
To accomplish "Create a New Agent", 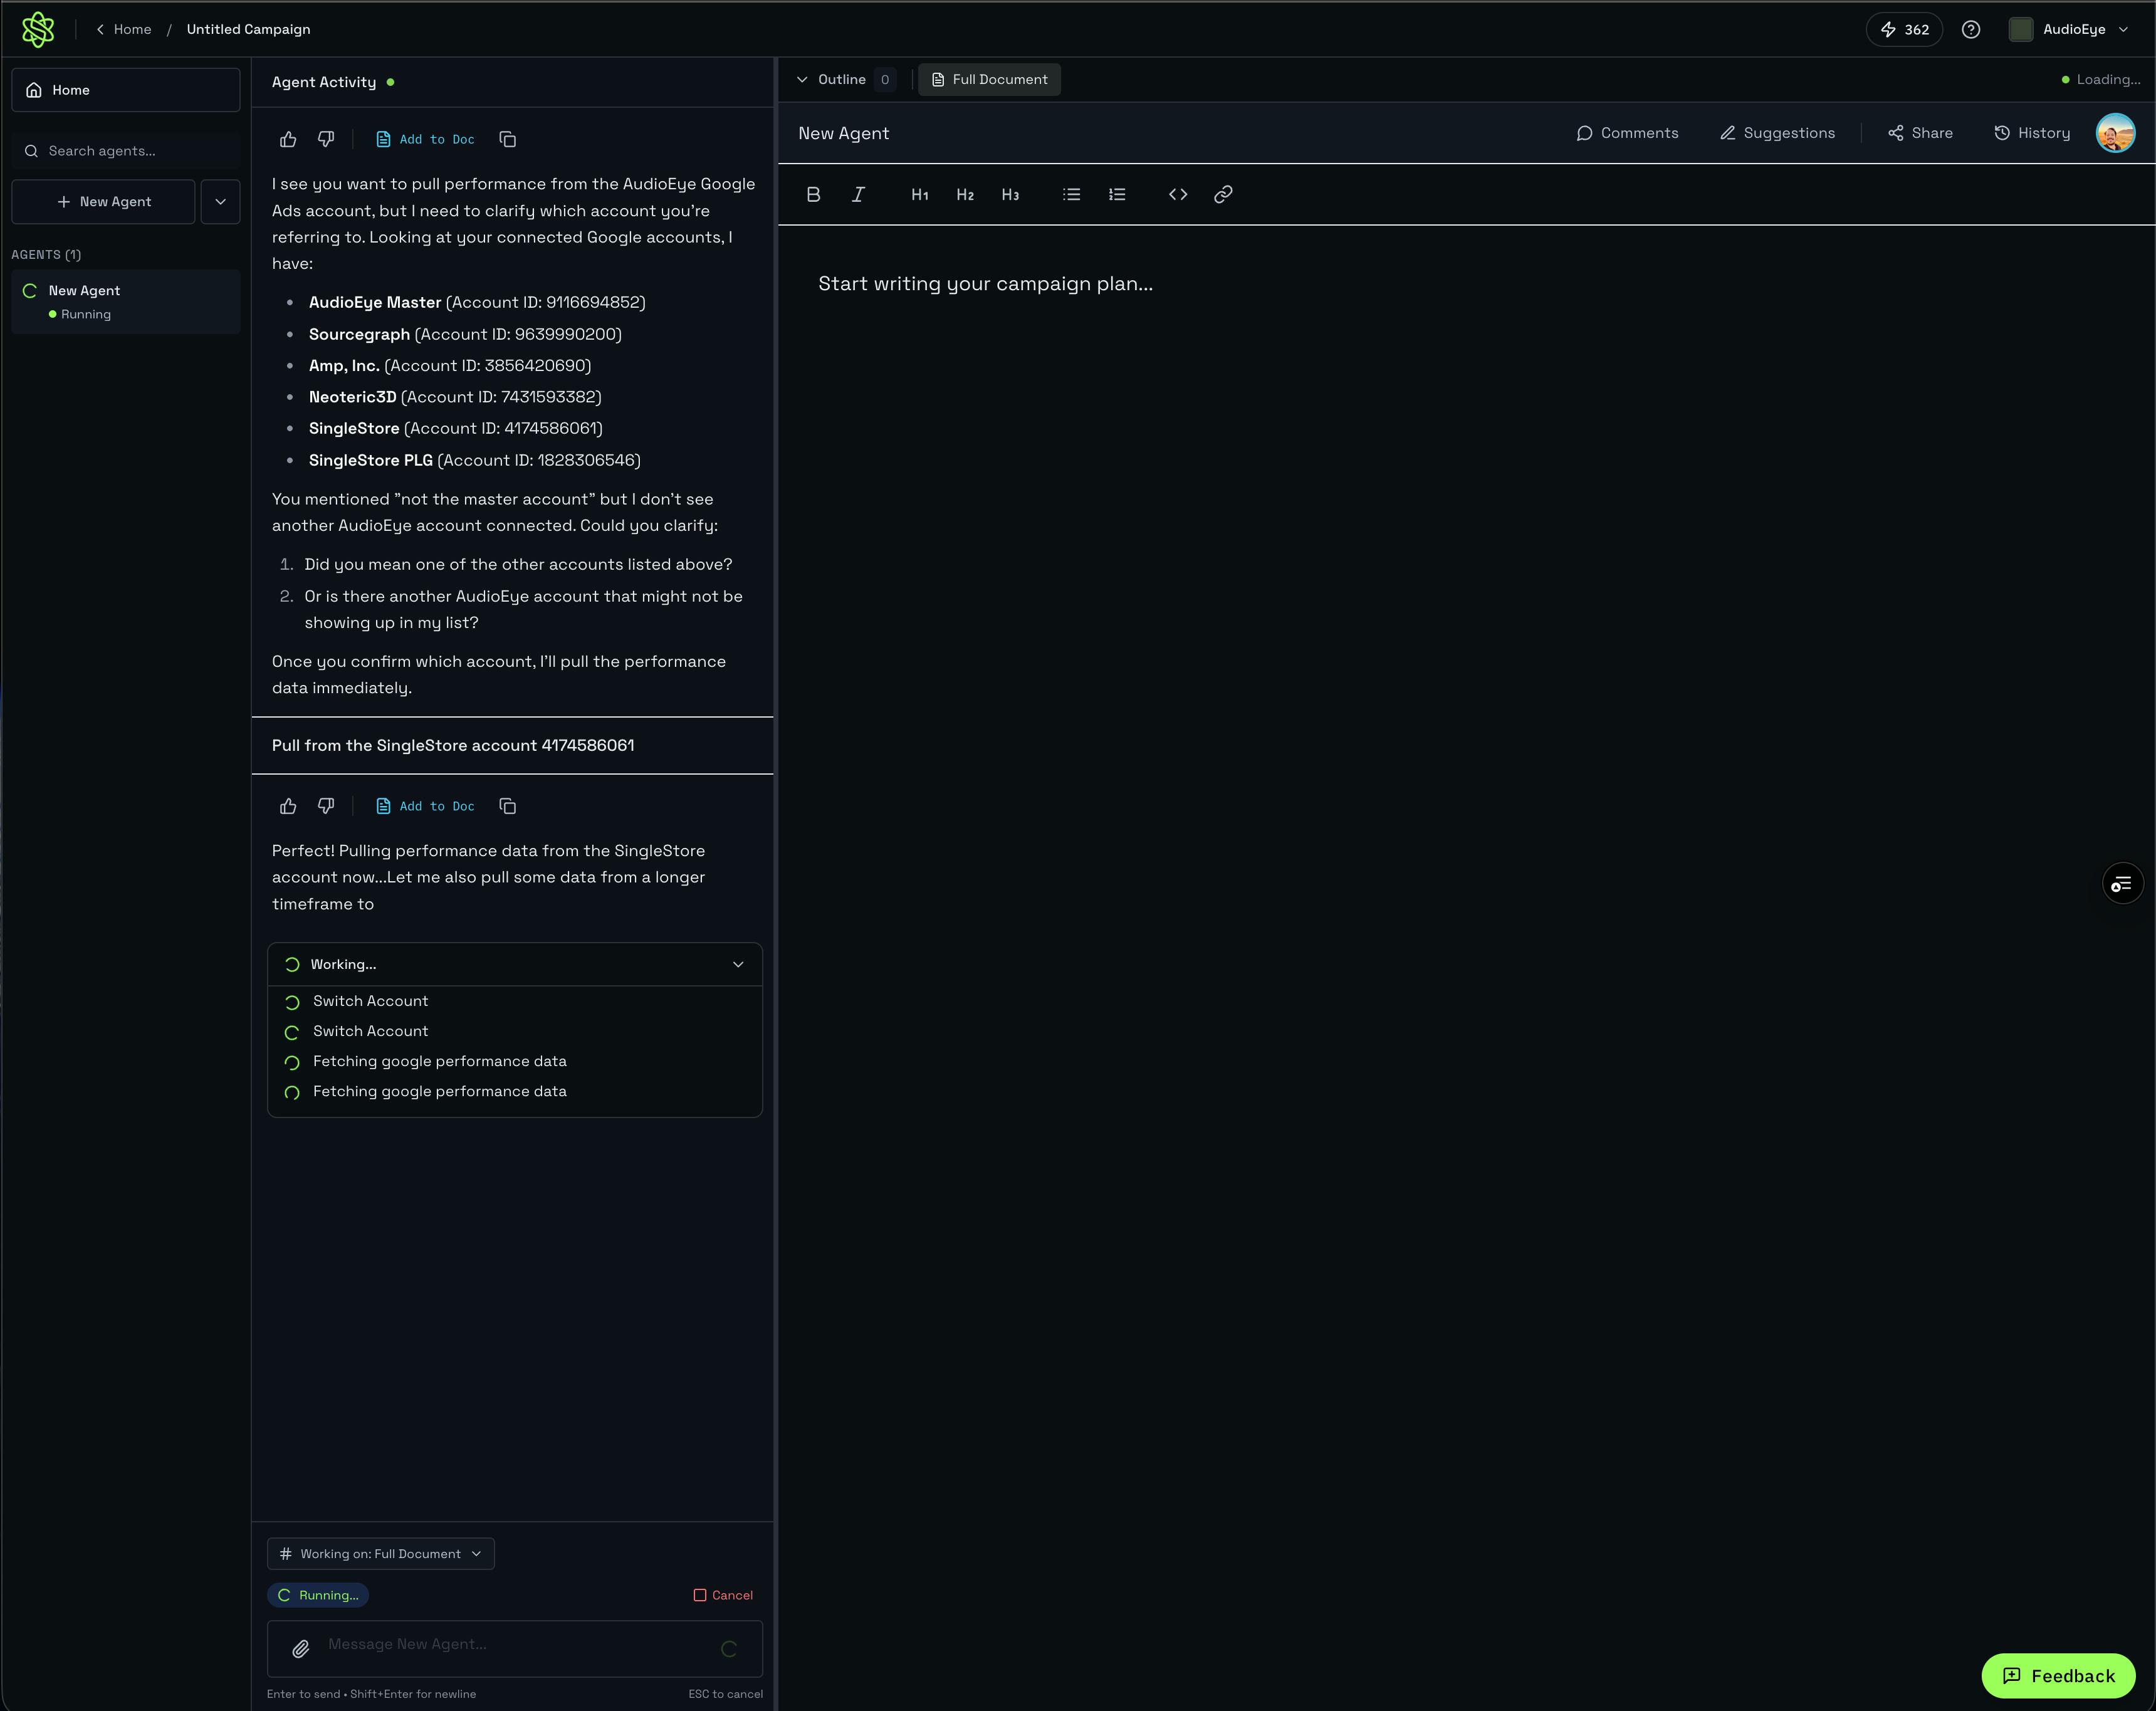I will pos(104,202).
